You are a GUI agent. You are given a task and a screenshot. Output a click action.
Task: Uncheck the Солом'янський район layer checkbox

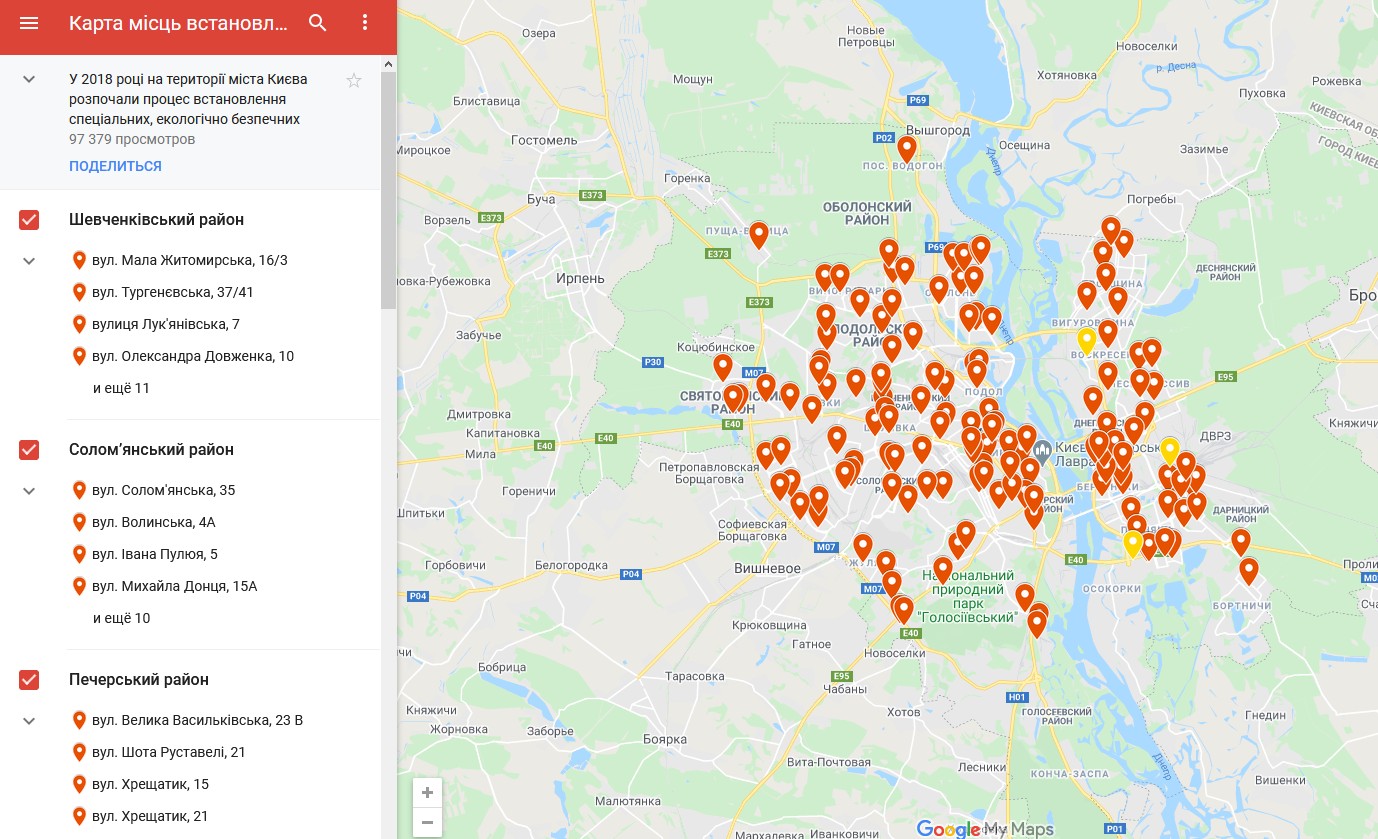coord(29,450)
